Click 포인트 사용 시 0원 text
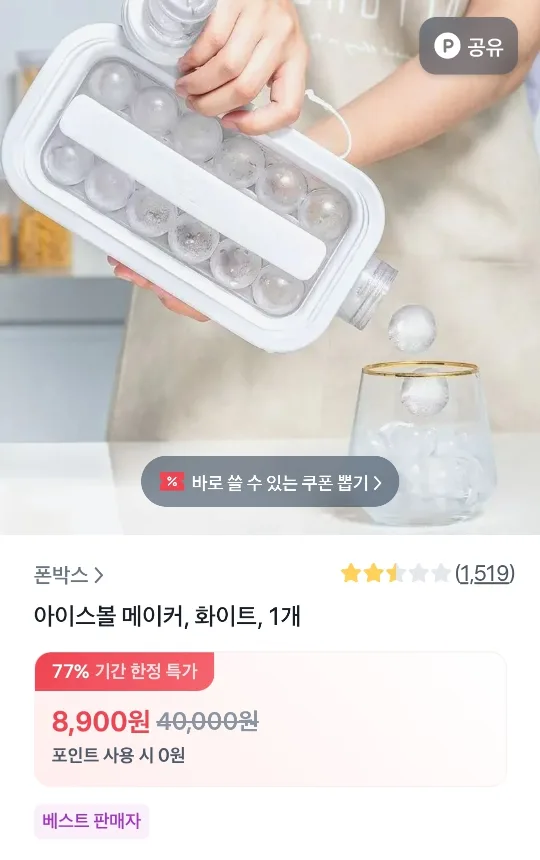Screen dimensions: 540x860 point(118,755)
